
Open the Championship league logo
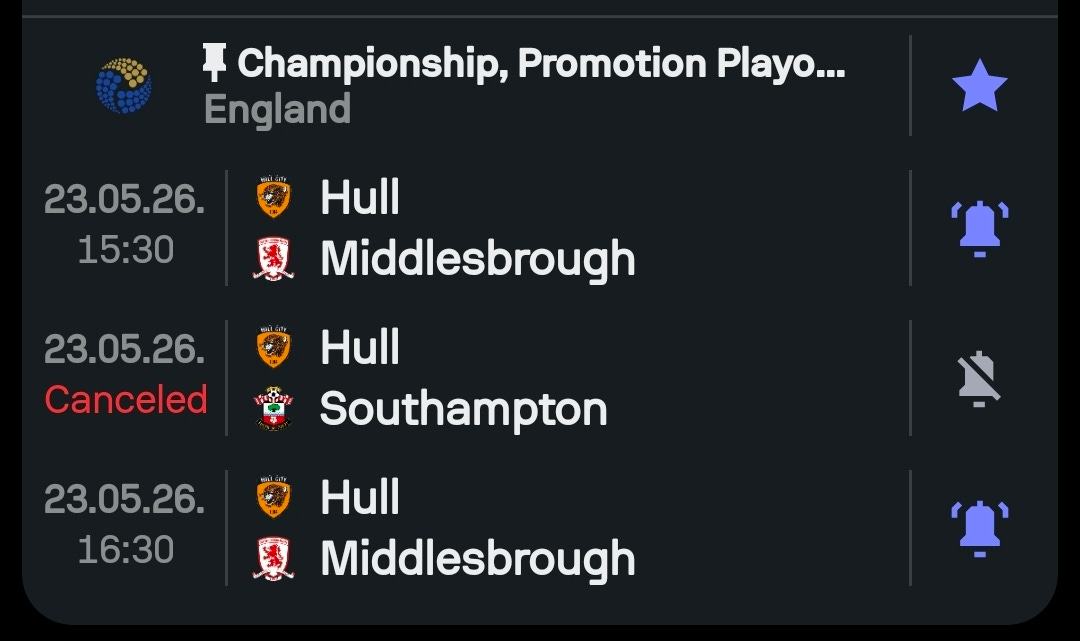[x=124, y=85]
